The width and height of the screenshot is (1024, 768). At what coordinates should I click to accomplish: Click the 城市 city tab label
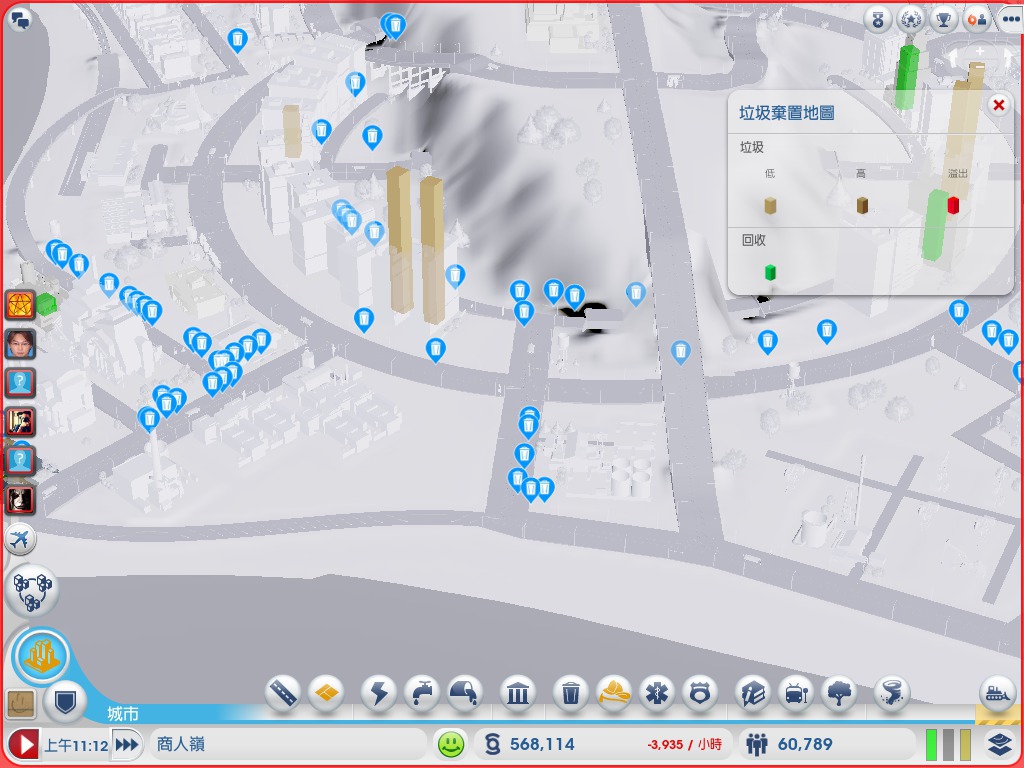click(123, 714)
